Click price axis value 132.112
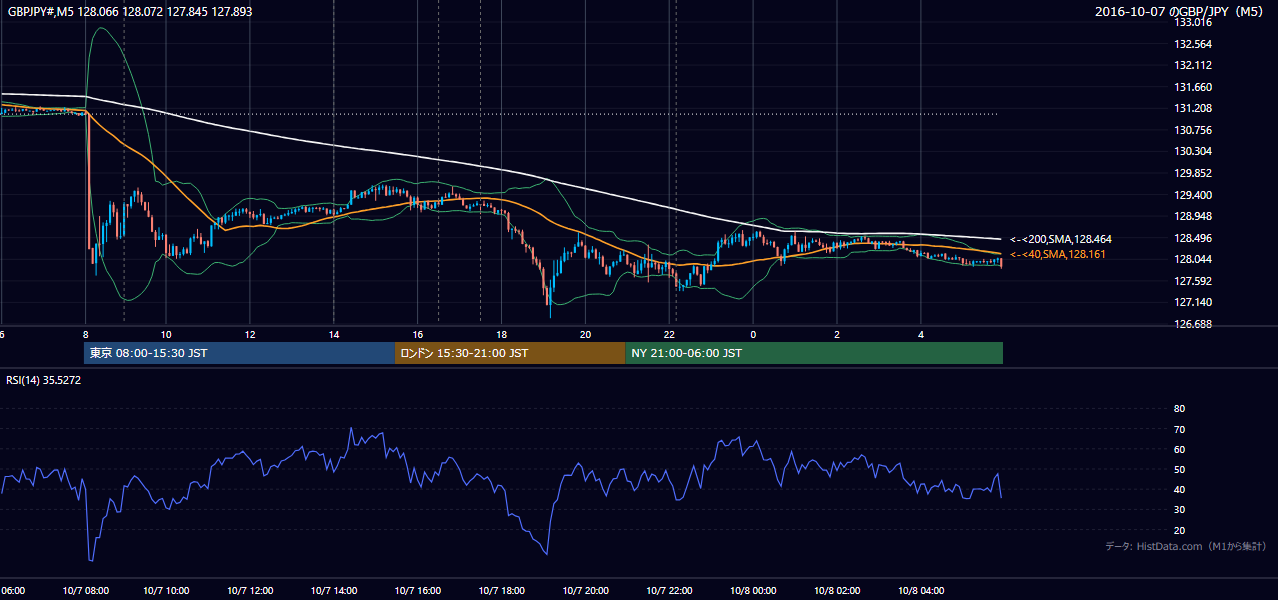 pos(1193,65)
